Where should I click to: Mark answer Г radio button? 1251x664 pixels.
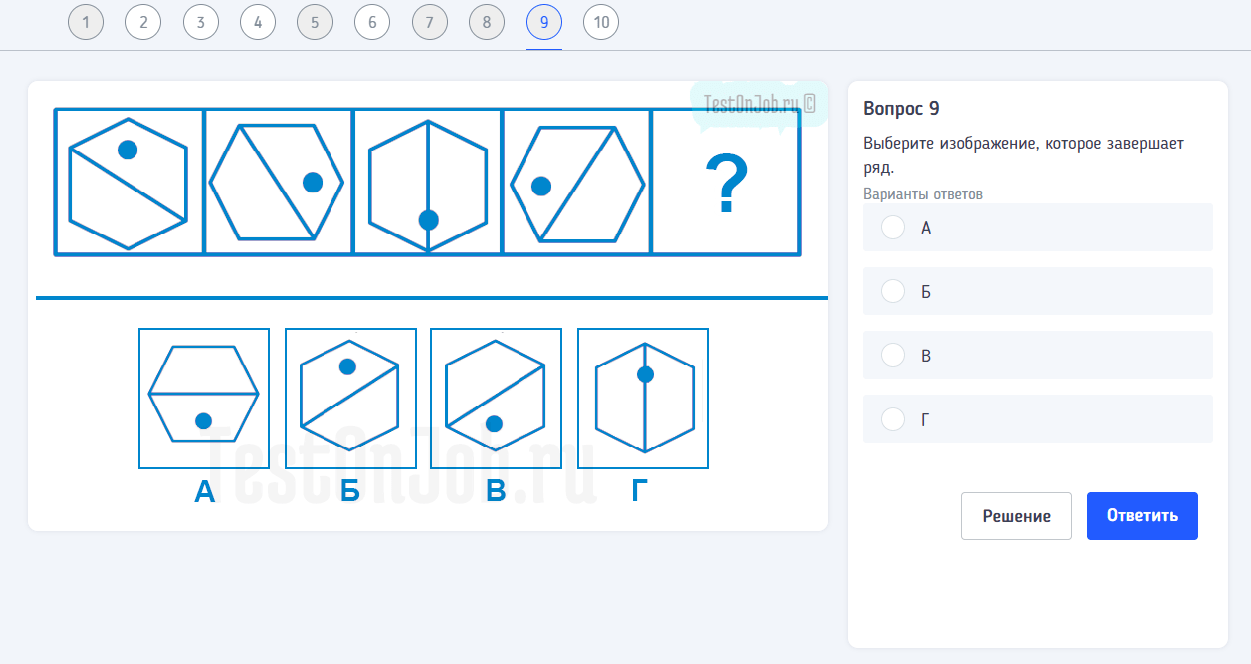(893, 419)
